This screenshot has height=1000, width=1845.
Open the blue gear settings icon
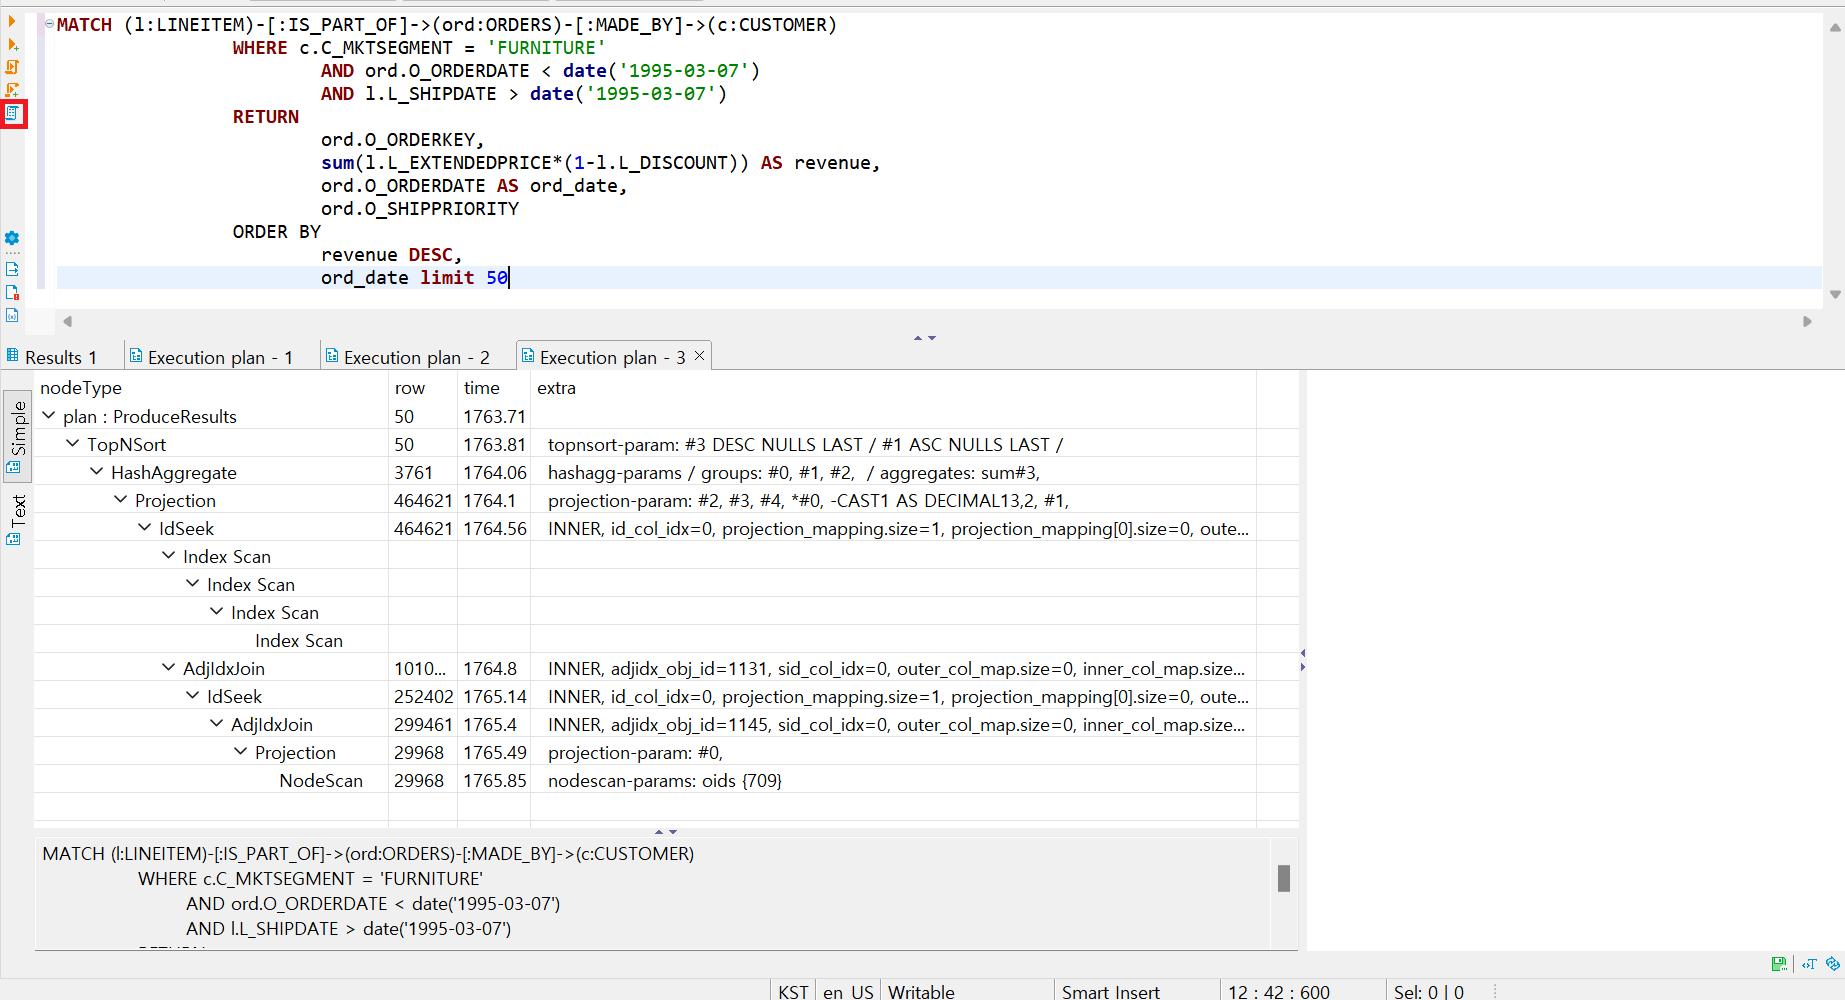[12, 238]
